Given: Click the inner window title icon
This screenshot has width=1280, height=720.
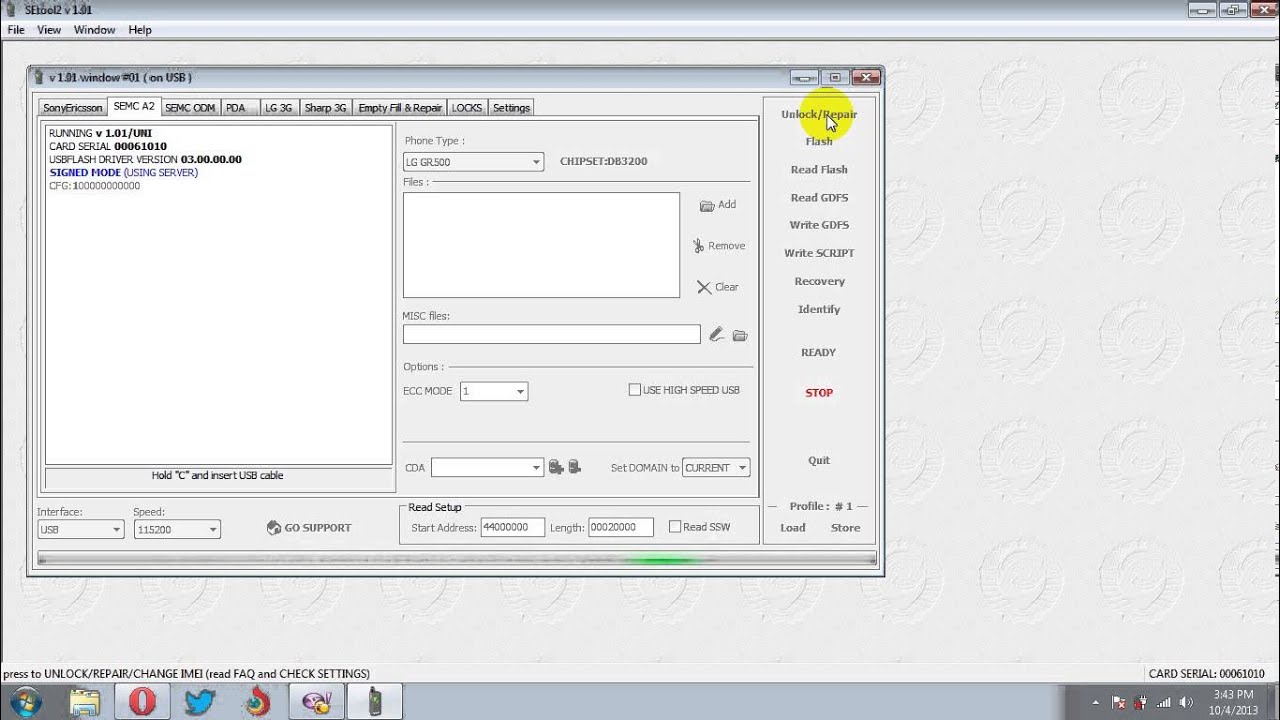Looking at the screenshot, I should 39,77.
